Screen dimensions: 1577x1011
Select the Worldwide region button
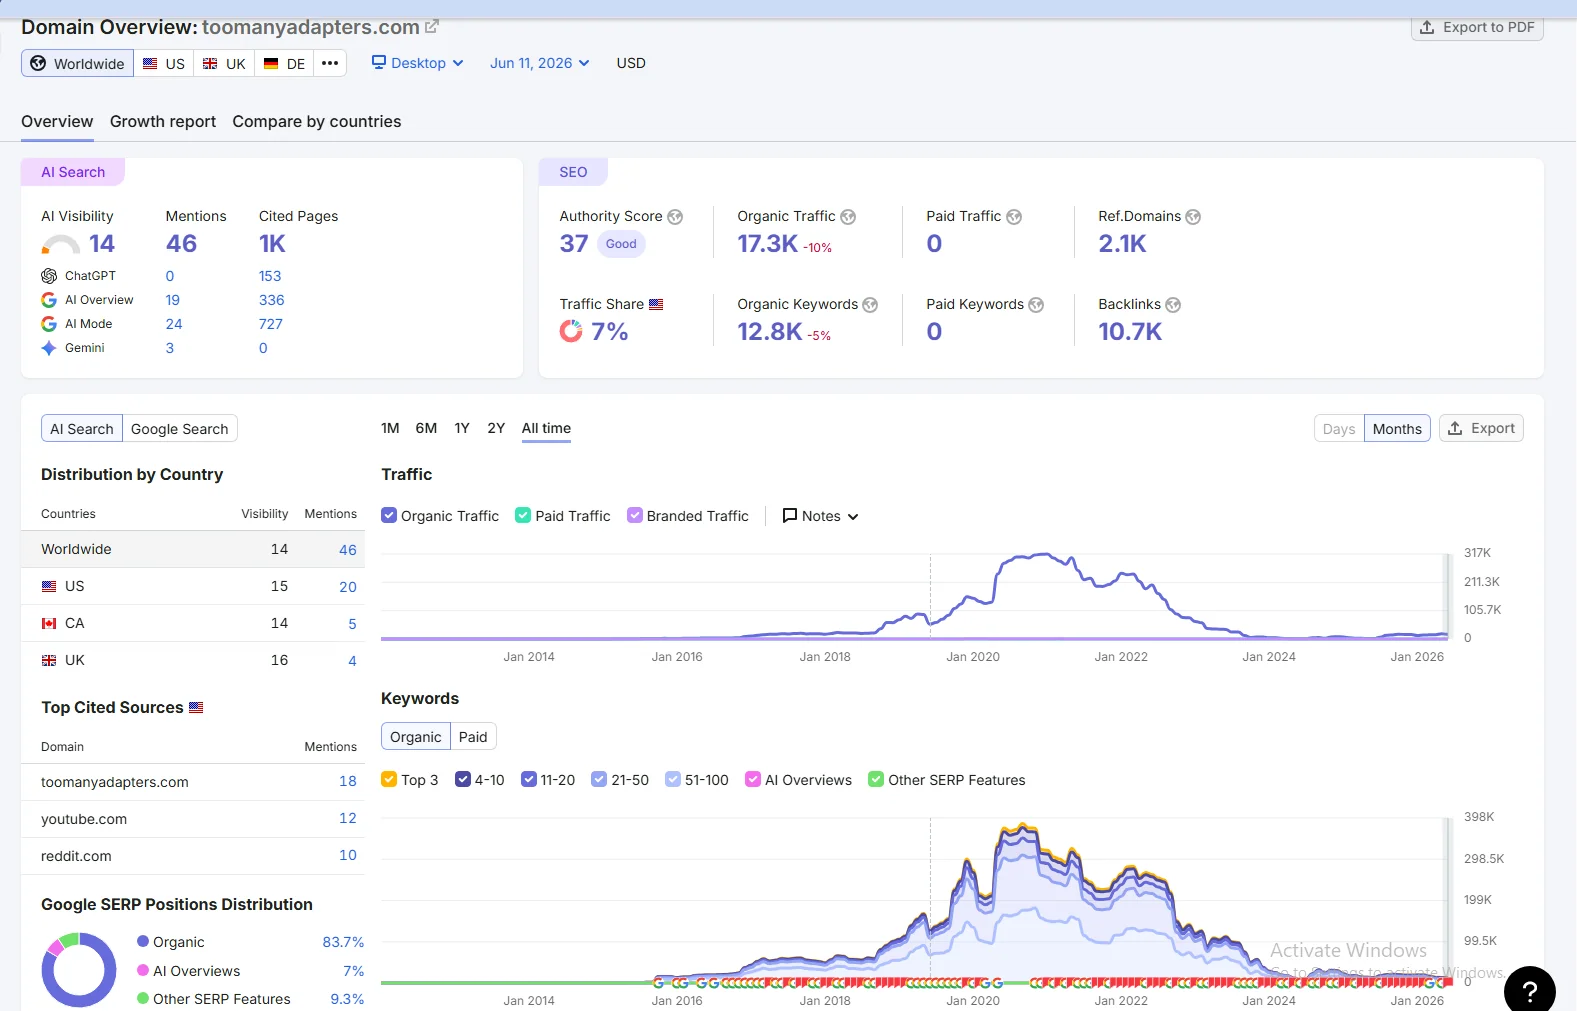pyautogui.click(x=77, y=63)
